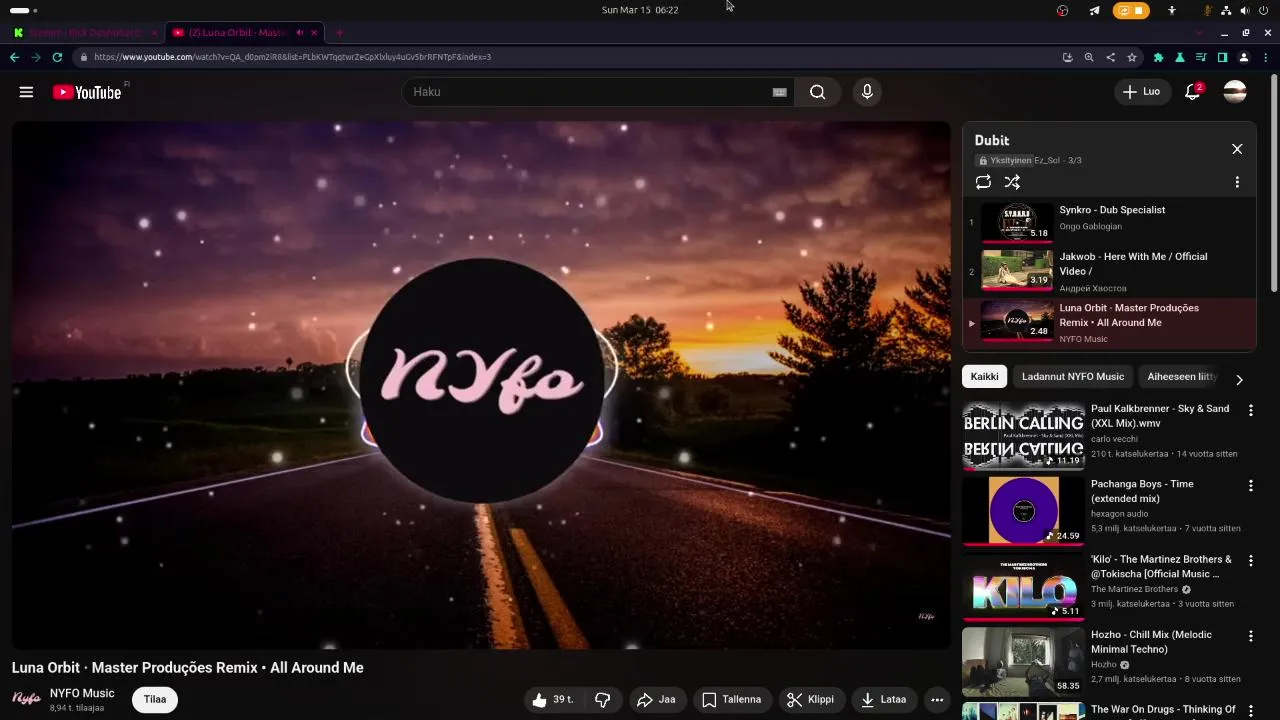Select Luna Orbit playlist item

pos(1110,323)
